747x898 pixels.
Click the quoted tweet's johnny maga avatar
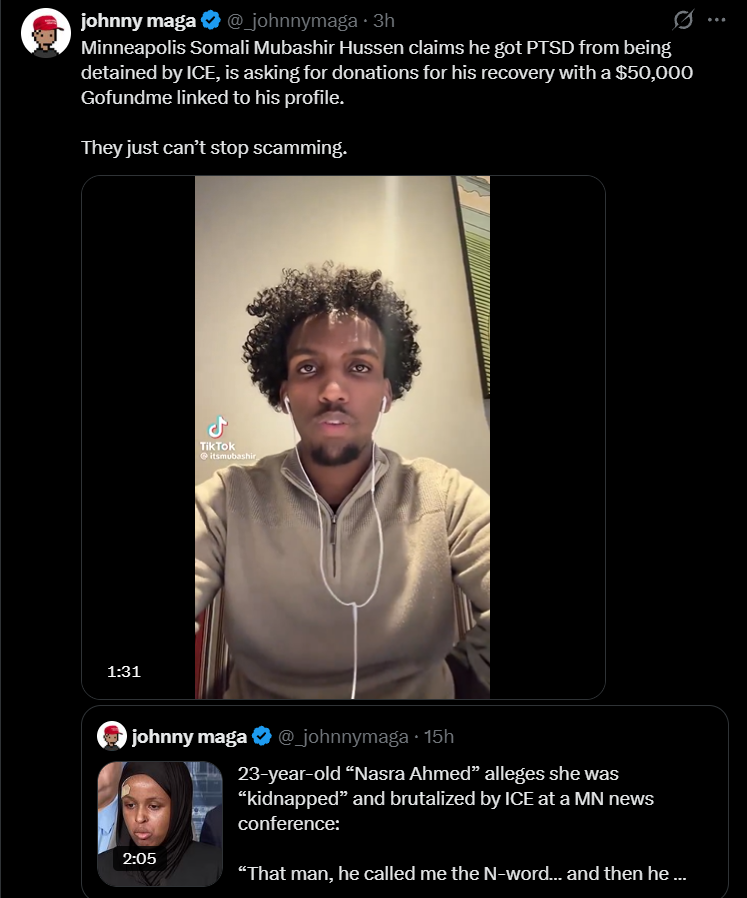[x=112, y=735]
